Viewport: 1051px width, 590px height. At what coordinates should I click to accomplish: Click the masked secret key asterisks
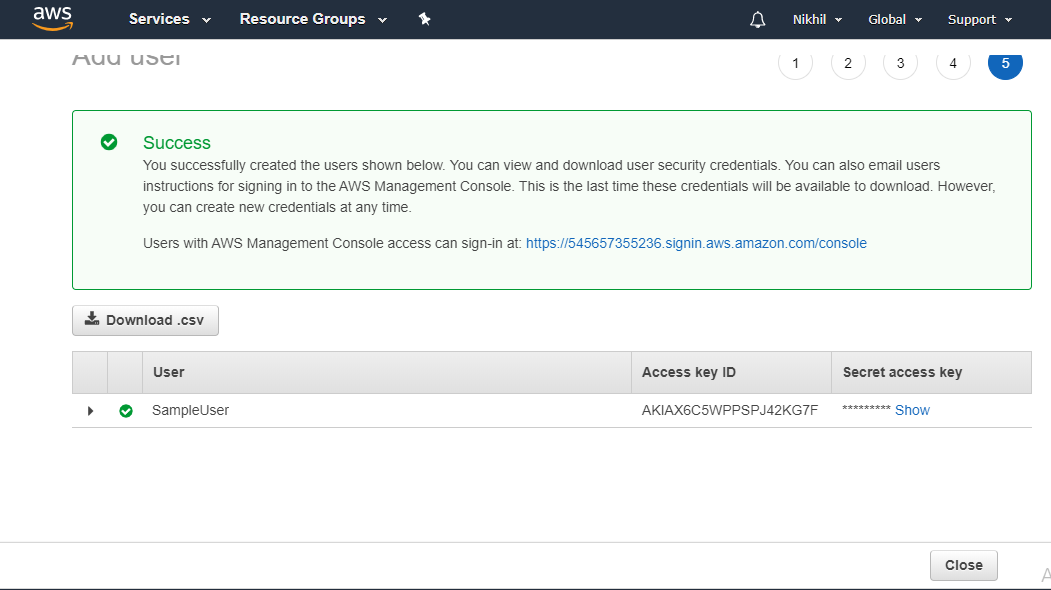pos(866,408)
